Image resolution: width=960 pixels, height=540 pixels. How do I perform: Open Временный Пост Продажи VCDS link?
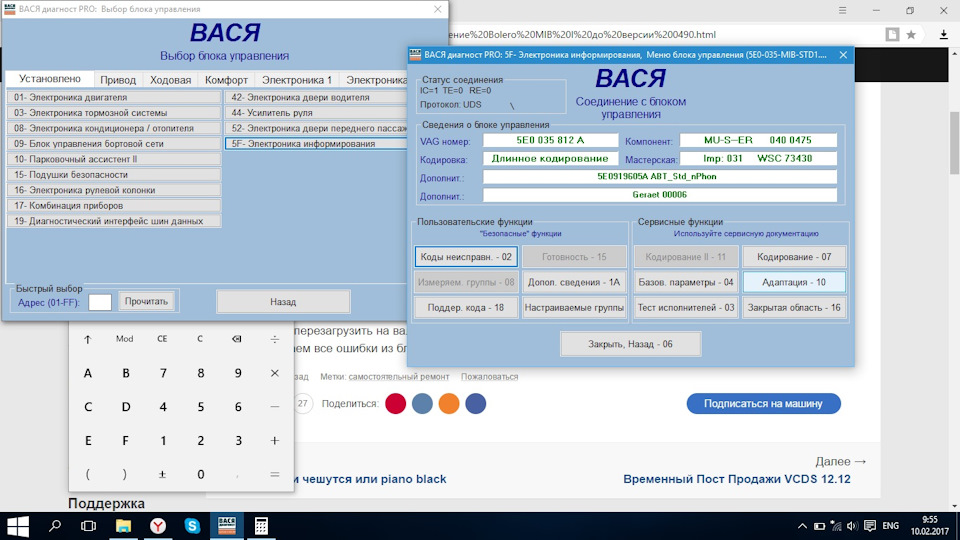coord(737,479)
